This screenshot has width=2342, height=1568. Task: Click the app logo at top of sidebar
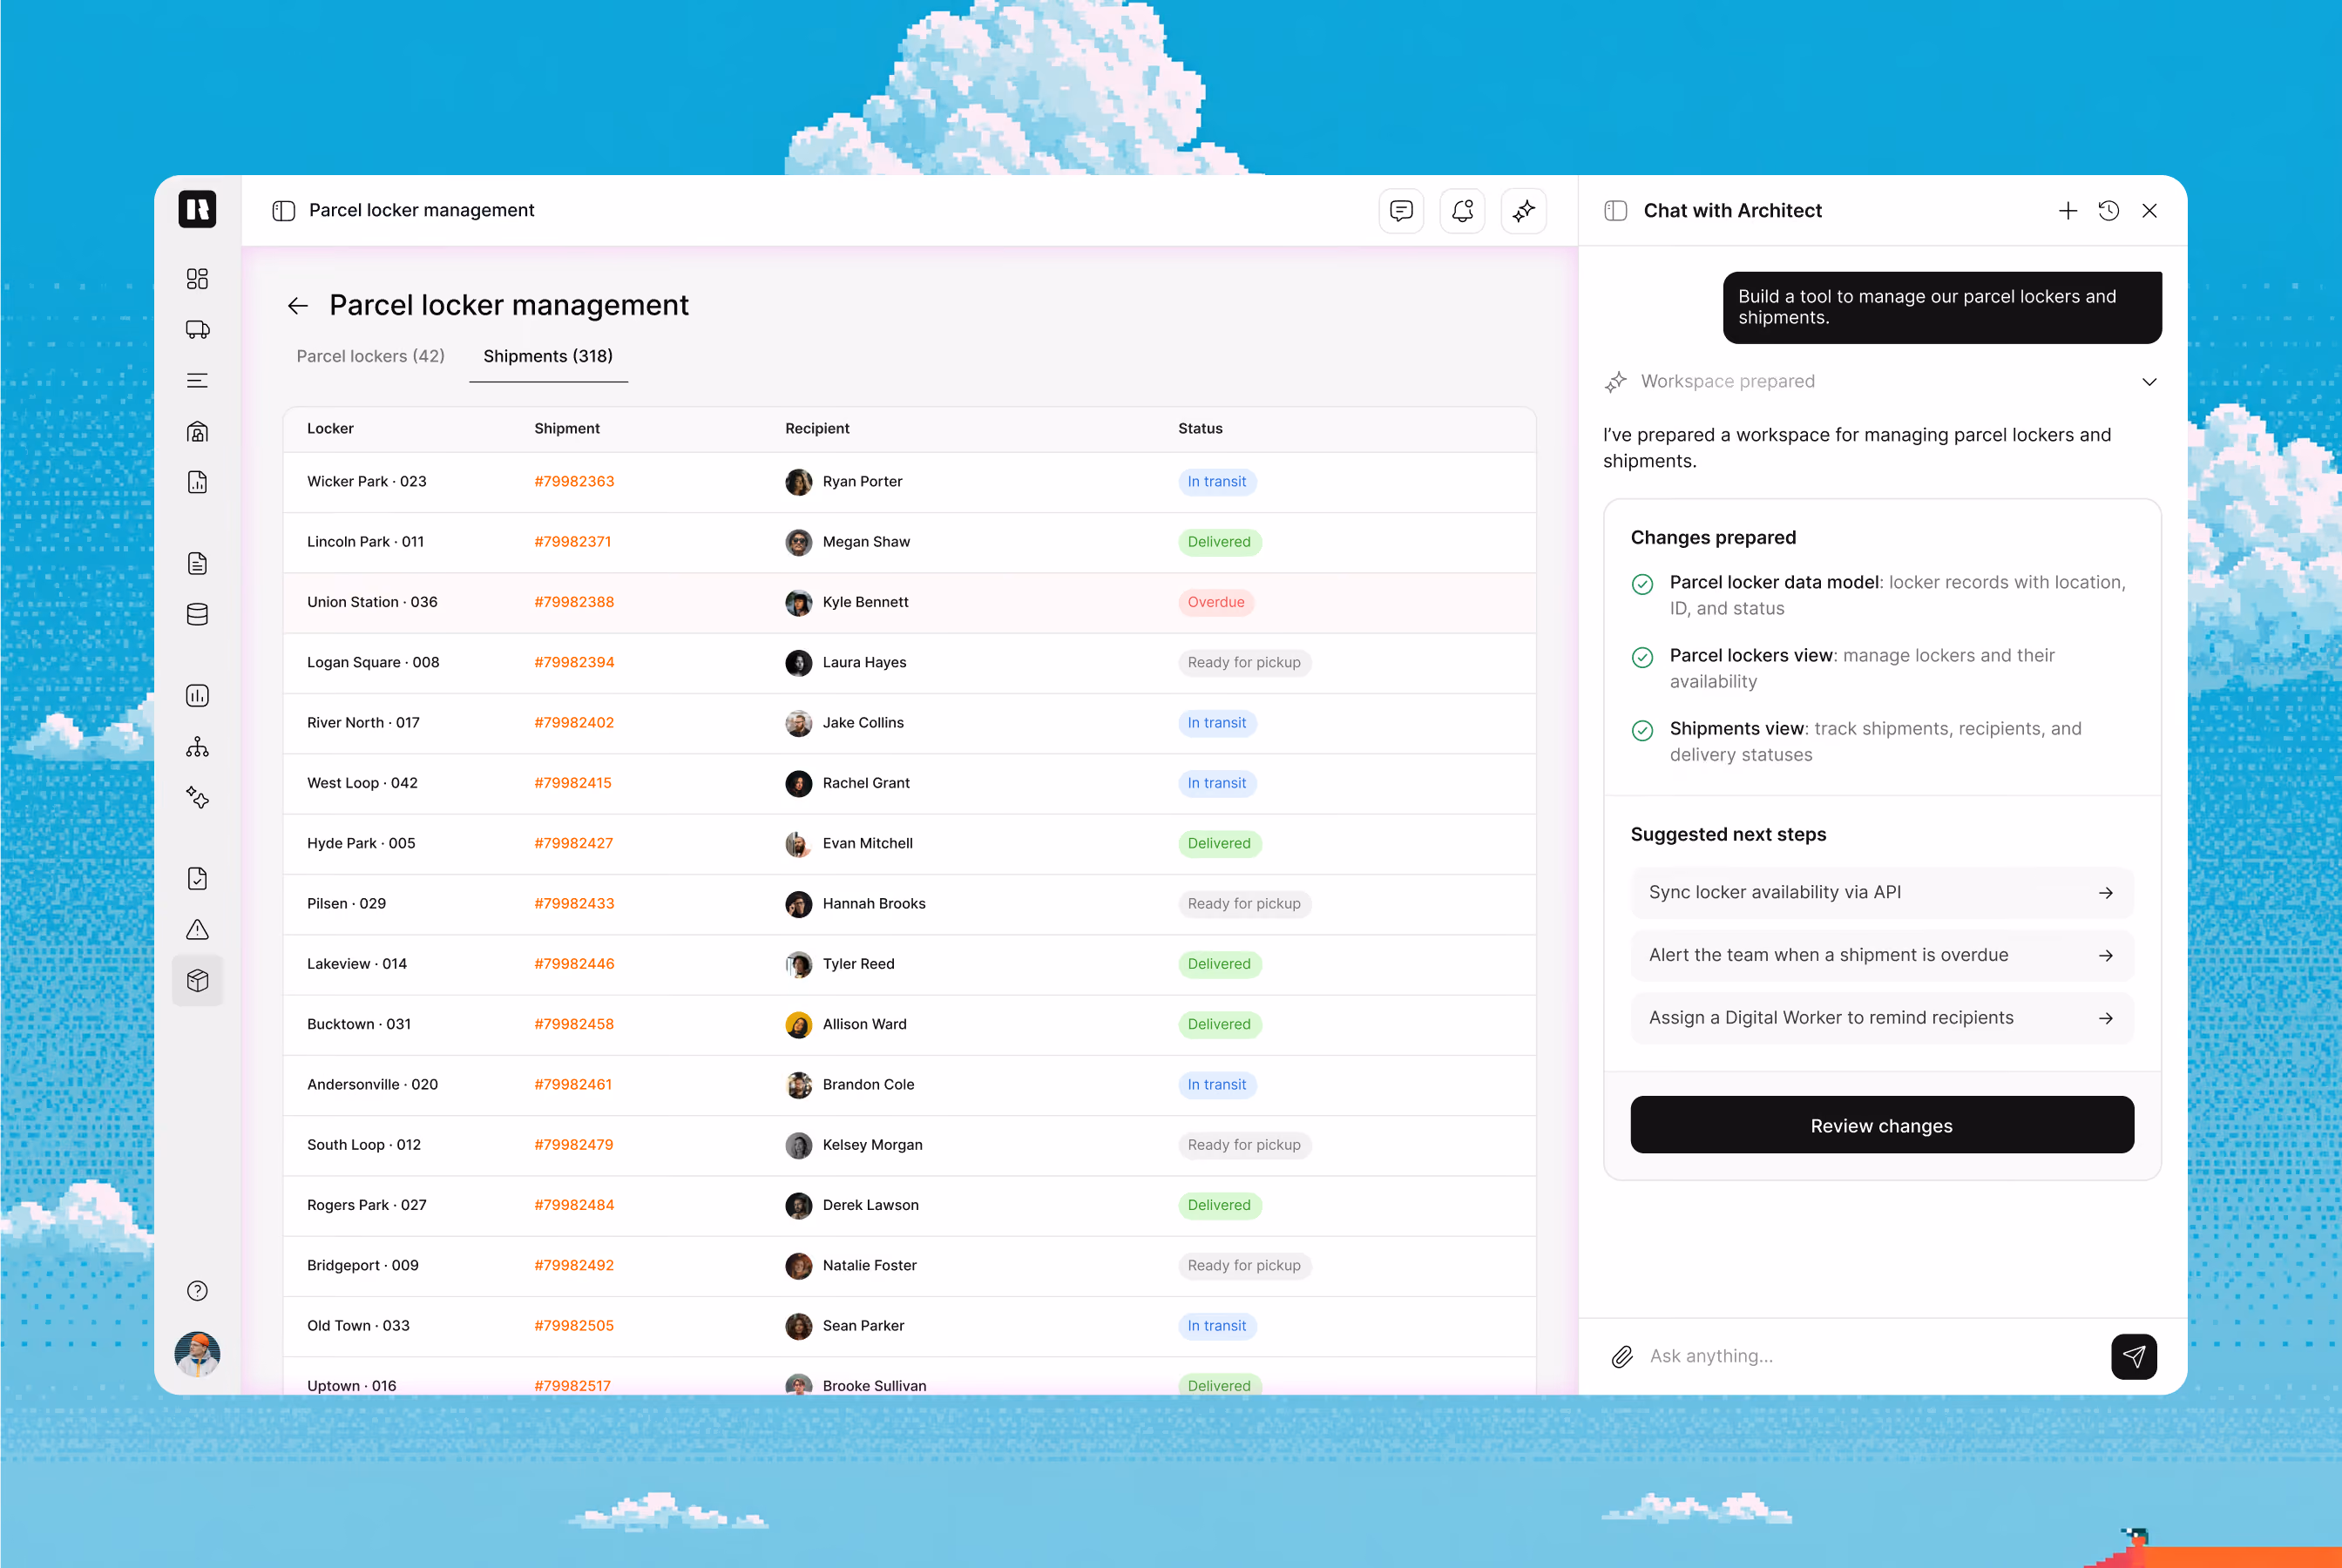[197, 210]
